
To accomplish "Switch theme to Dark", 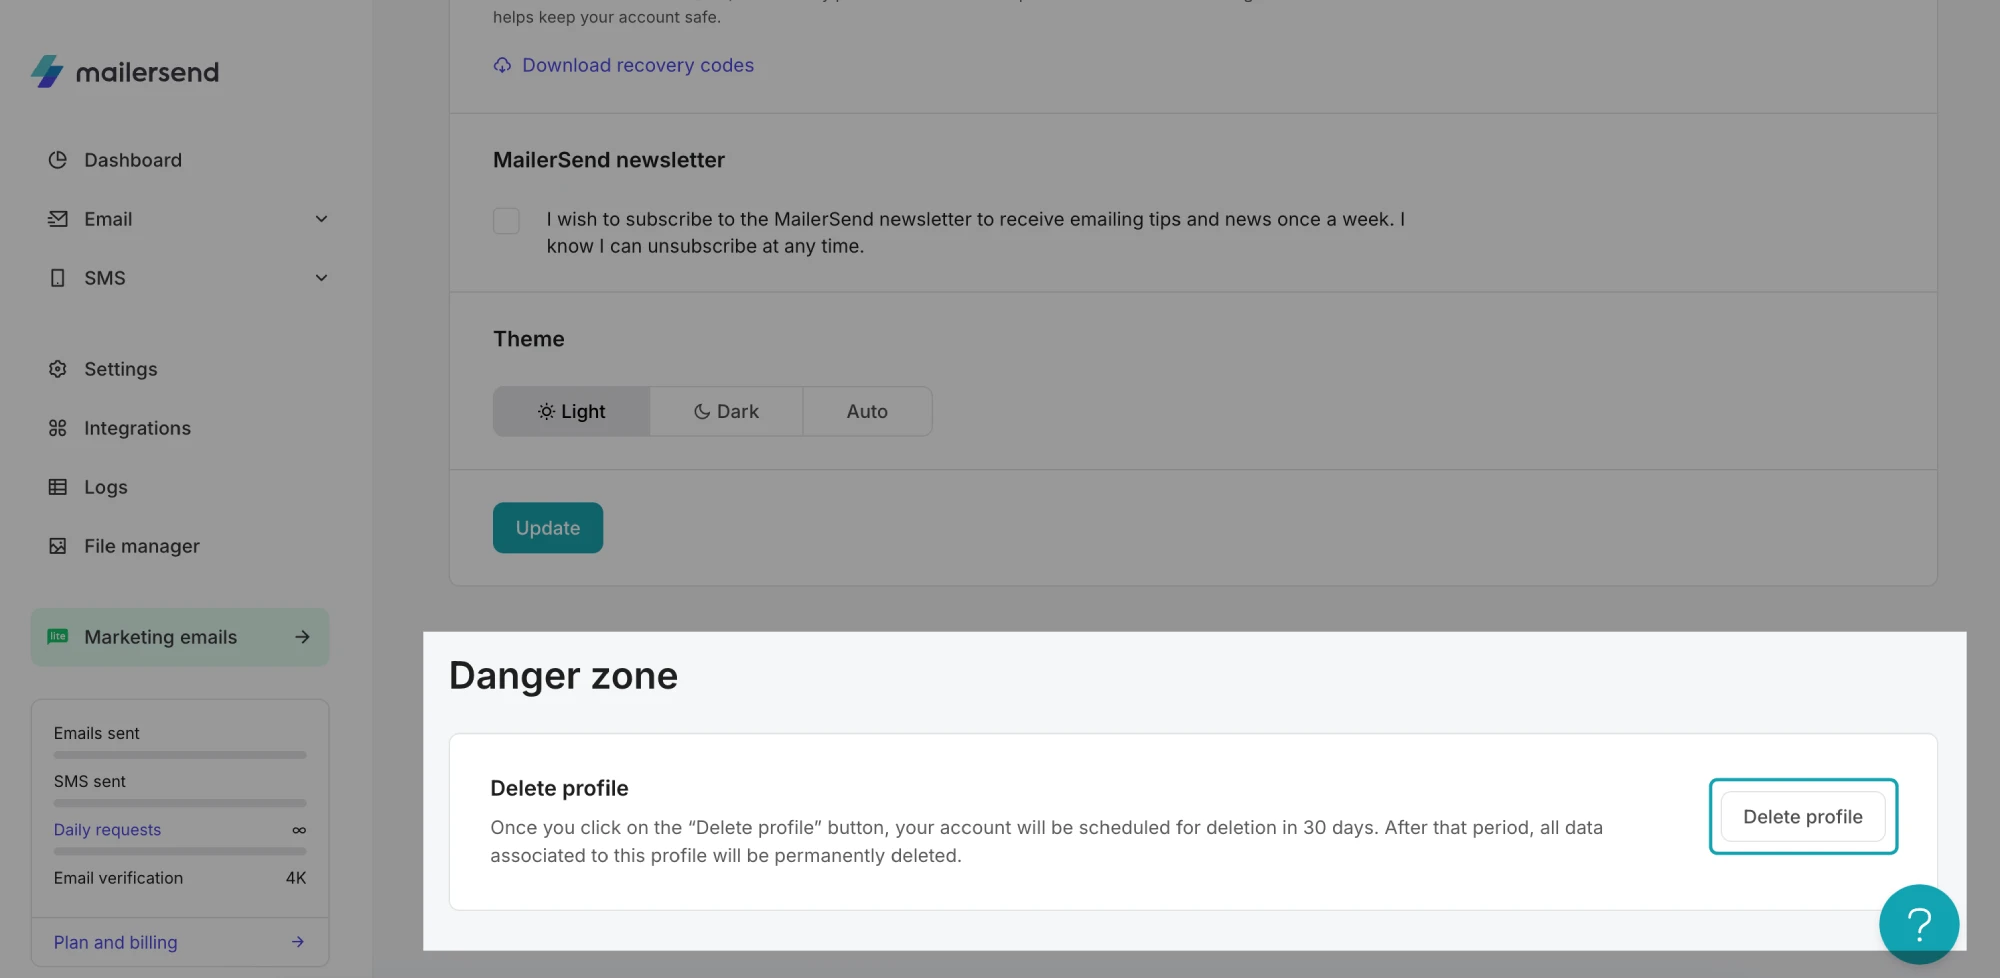I will click(x=726, y=411).
